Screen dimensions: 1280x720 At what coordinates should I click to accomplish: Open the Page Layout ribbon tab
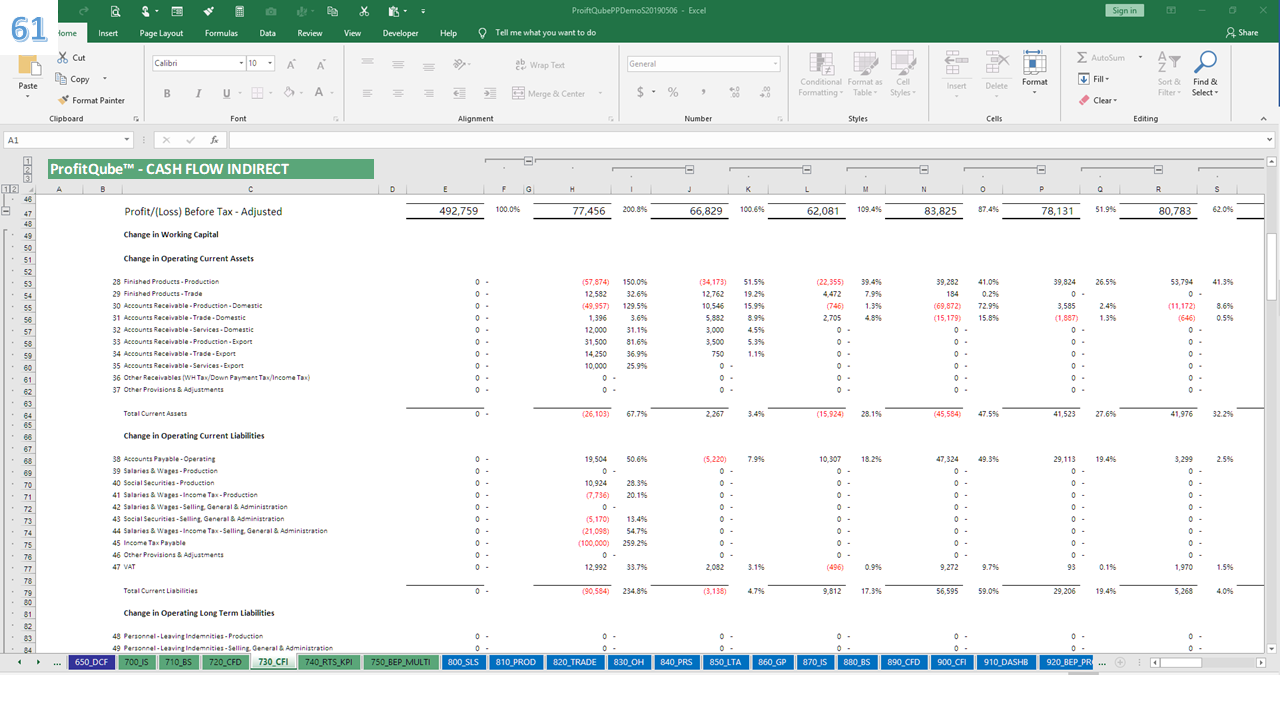(x=161, y=33)
